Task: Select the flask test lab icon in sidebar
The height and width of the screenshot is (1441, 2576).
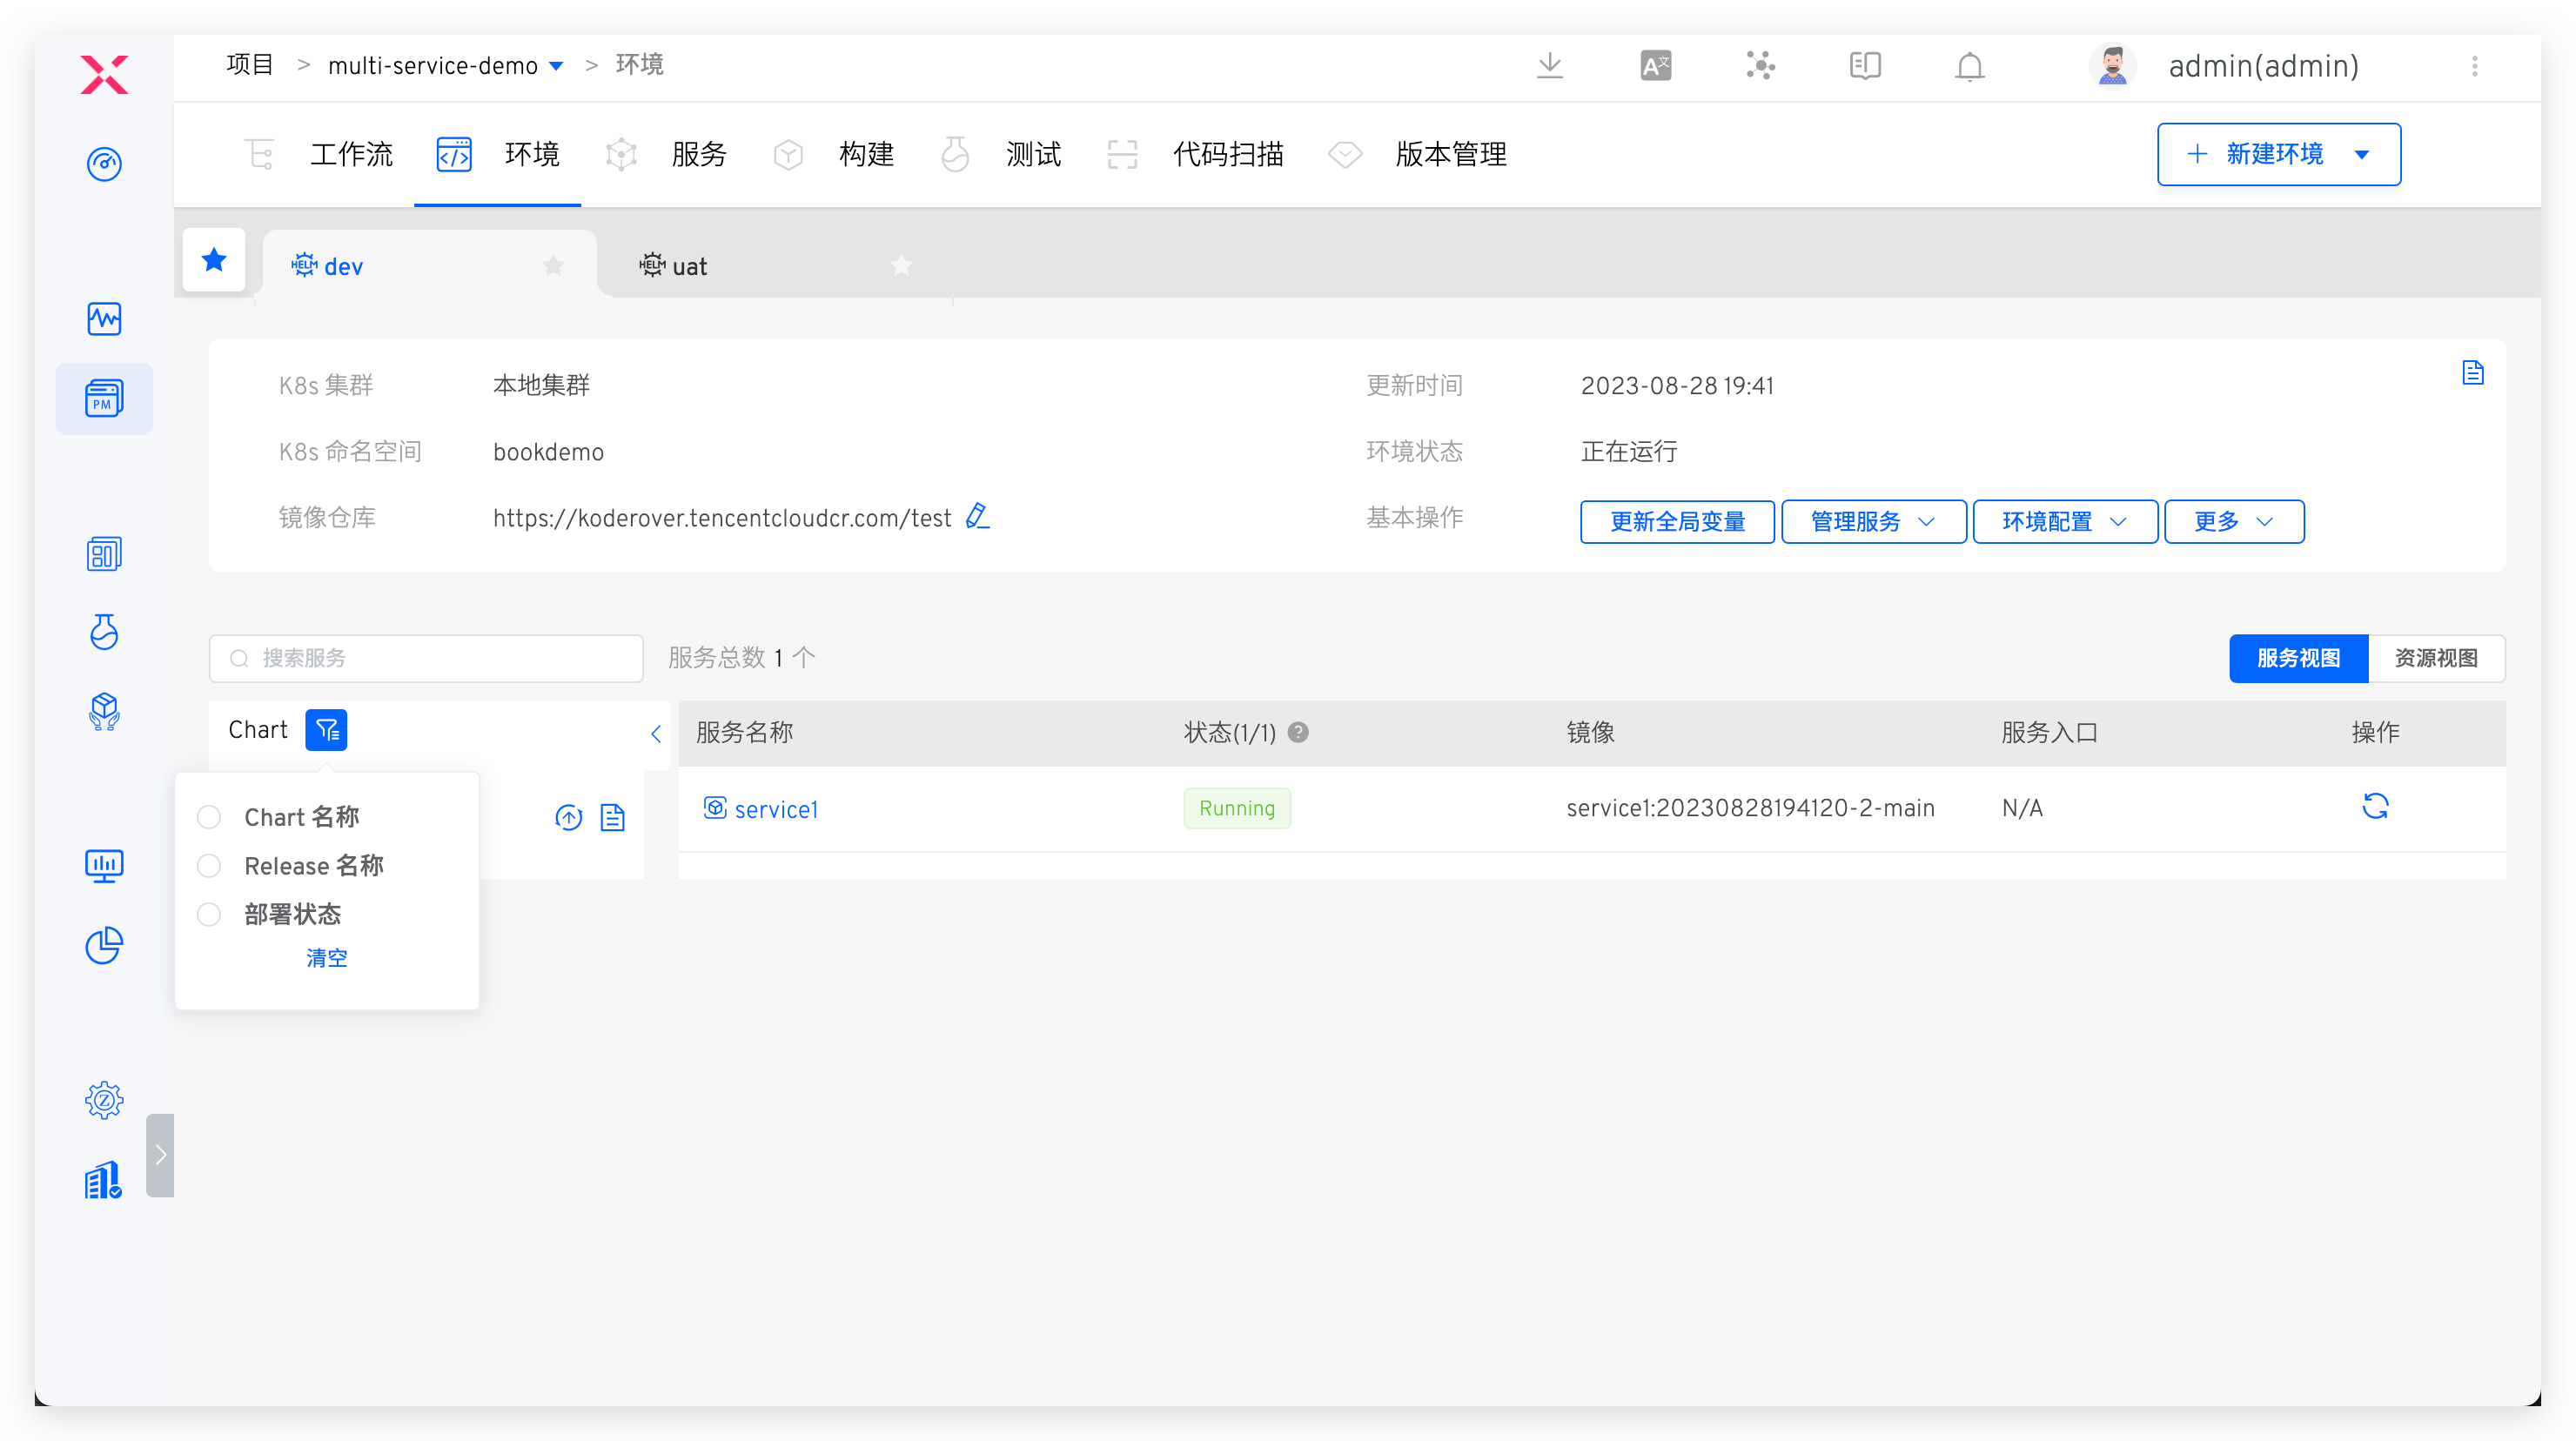Action: pyautogui.click(x=104, y=632)
